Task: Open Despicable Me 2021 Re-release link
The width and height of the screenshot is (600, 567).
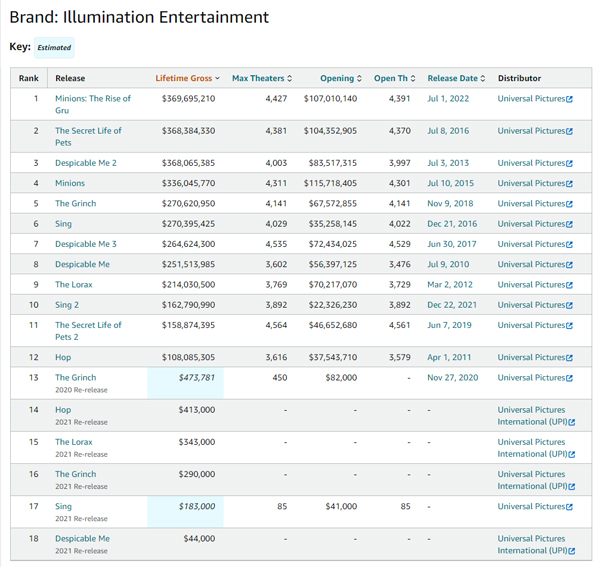Action: click(x=82, y=538)
